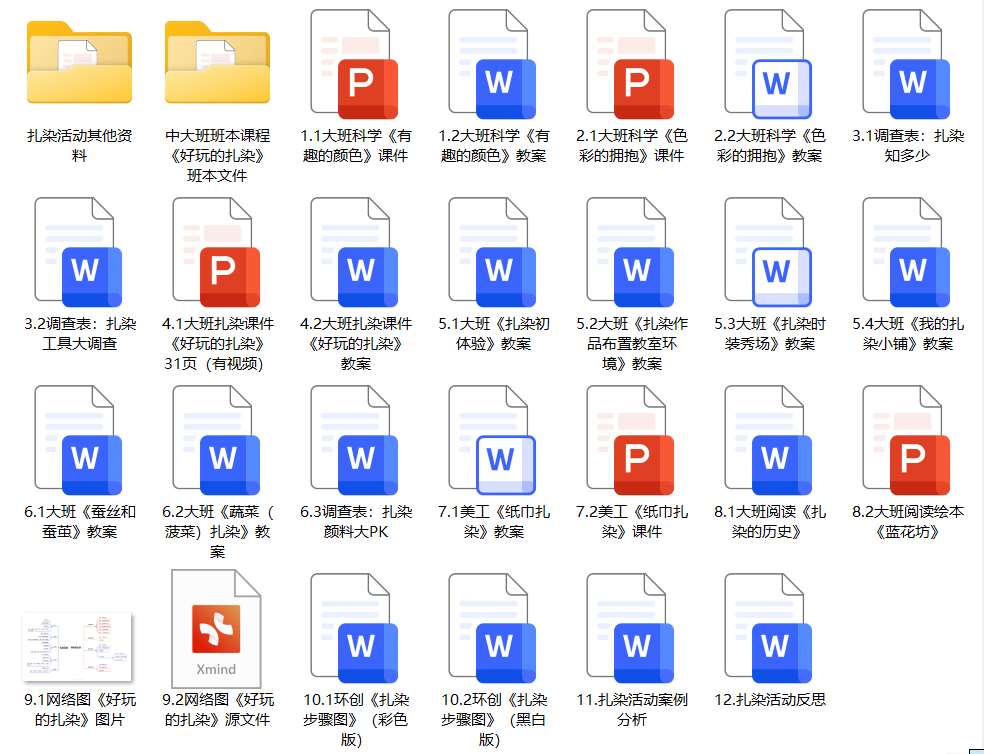Open the 扎染活动其他资料 folder
Image resolution: width=984 pixels, height=754 pixels.
pyautogui.click(x=80, y=64)
